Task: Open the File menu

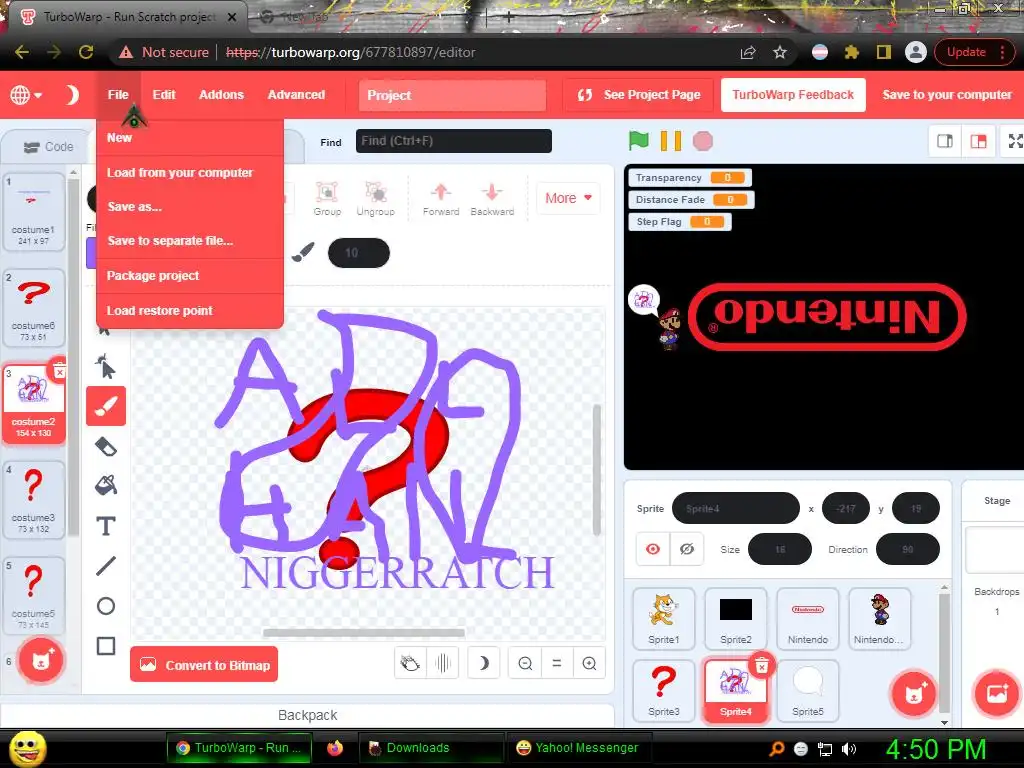Action: (x=118, y=95)
